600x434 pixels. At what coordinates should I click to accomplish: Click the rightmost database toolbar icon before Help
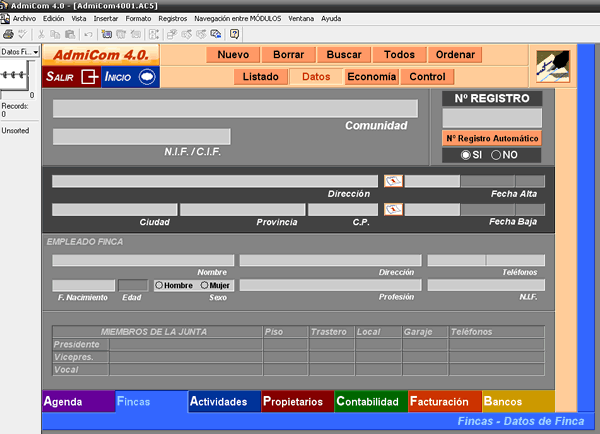[216, 34]
